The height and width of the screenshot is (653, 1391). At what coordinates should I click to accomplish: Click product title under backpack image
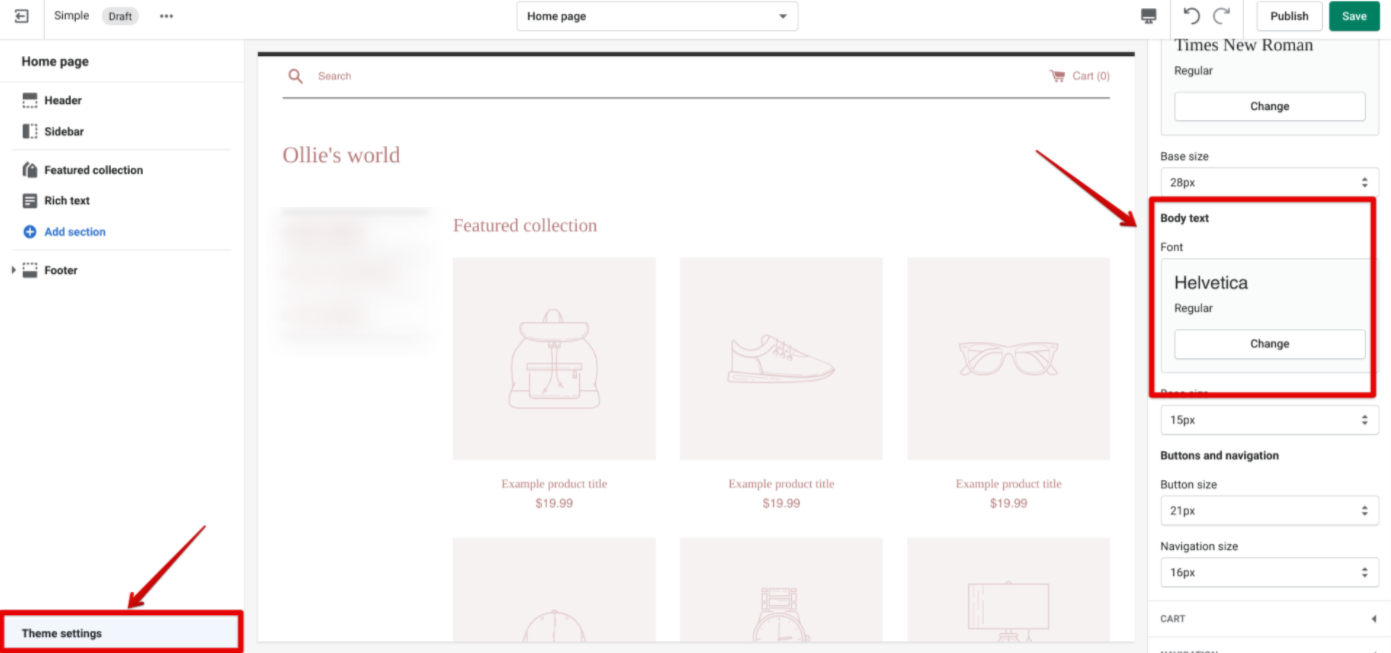pyautogui.click(x=554, y=484)
